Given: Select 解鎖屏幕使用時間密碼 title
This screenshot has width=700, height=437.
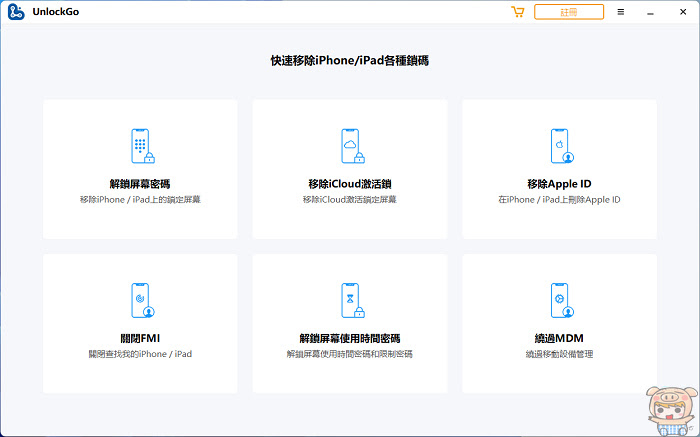Looking at the screenshot, I should [350, 338].
